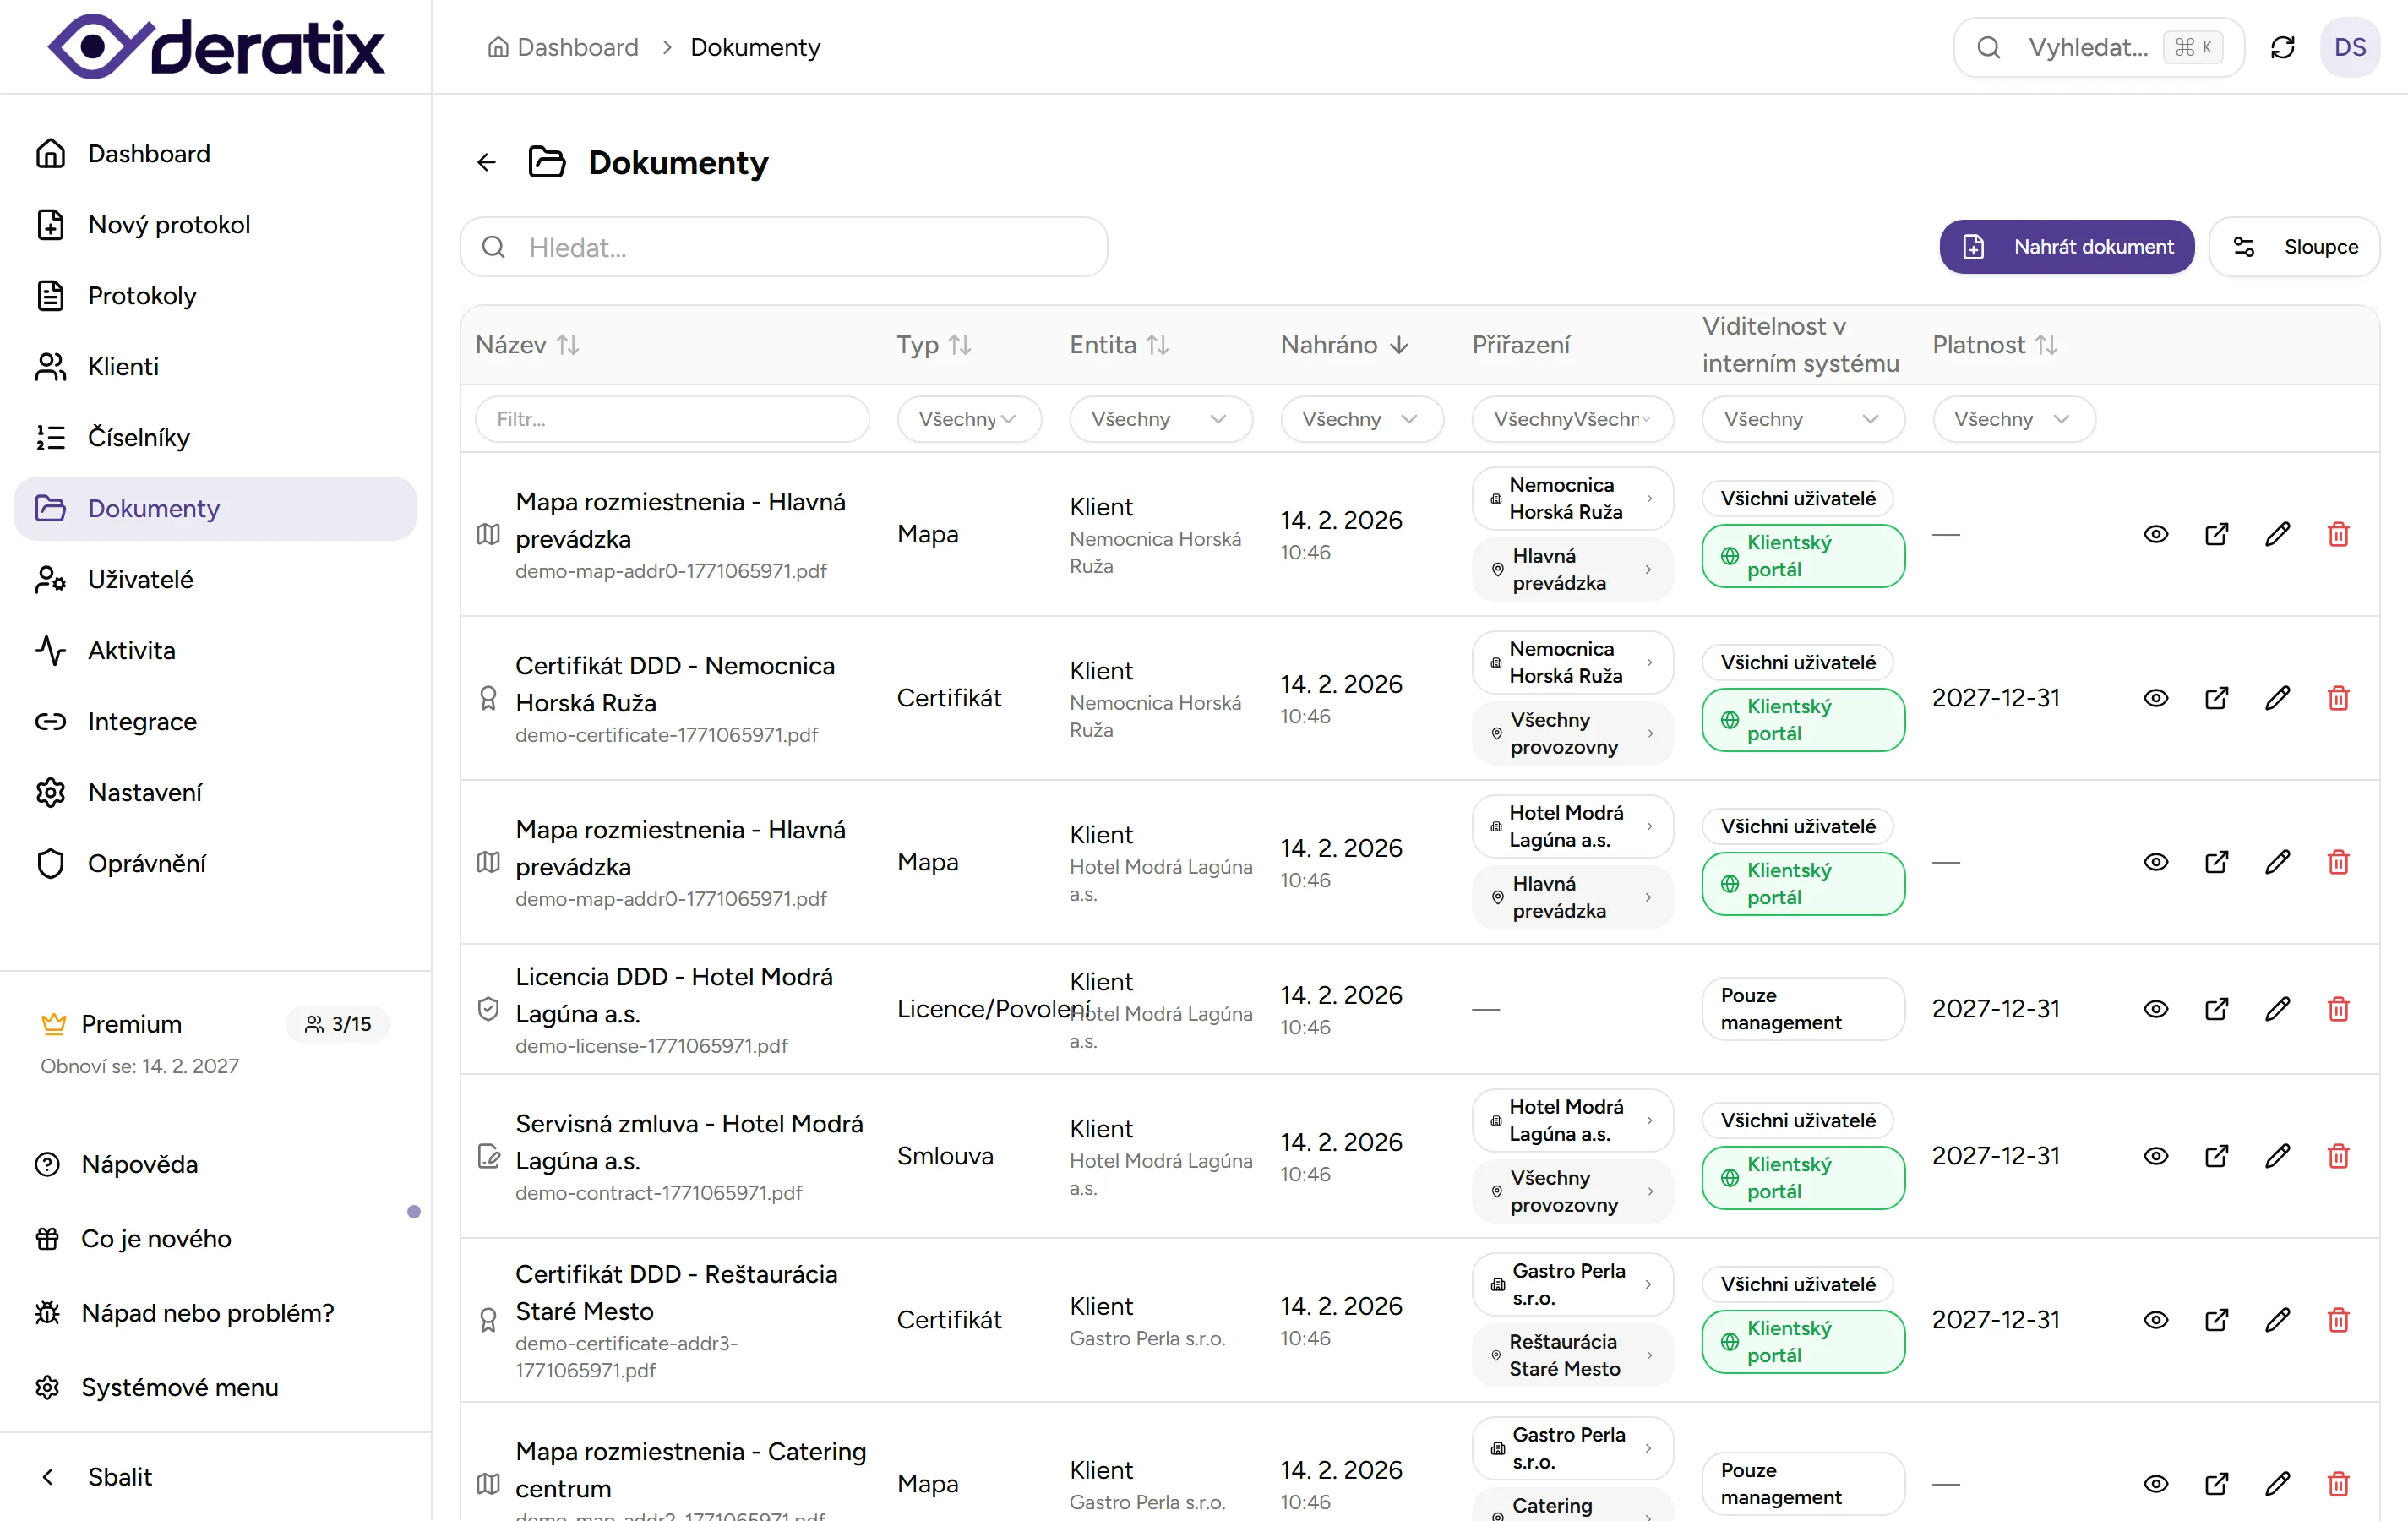View the Licencia DDD document via eye icon

point(2155,1009)
